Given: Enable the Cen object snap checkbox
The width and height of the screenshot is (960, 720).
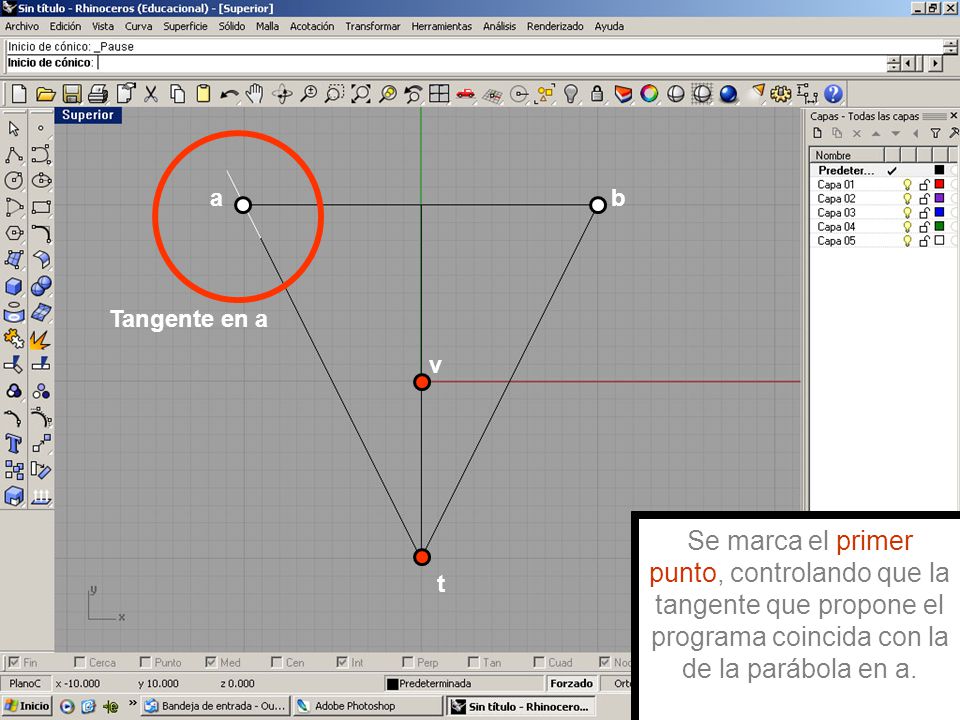Looking at the screenshot, I should point(276,662).
